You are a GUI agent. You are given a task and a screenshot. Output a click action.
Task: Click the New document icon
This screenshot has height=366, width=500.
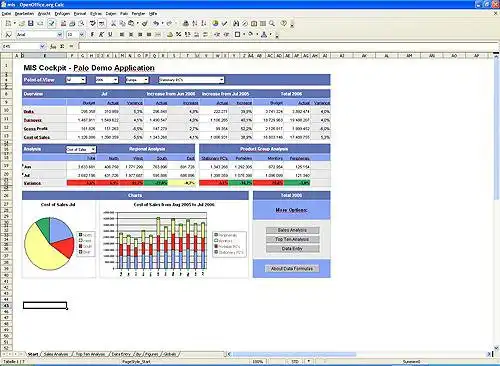(x=8, y=23)
